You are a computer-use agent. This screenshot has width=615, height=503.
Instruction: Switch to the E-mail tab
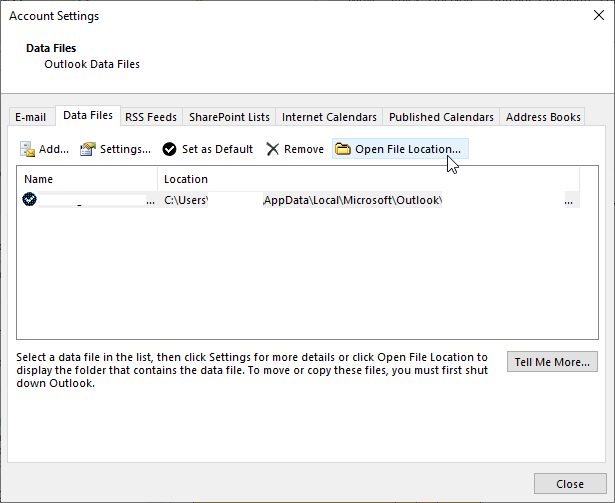[x=31, y=117]
